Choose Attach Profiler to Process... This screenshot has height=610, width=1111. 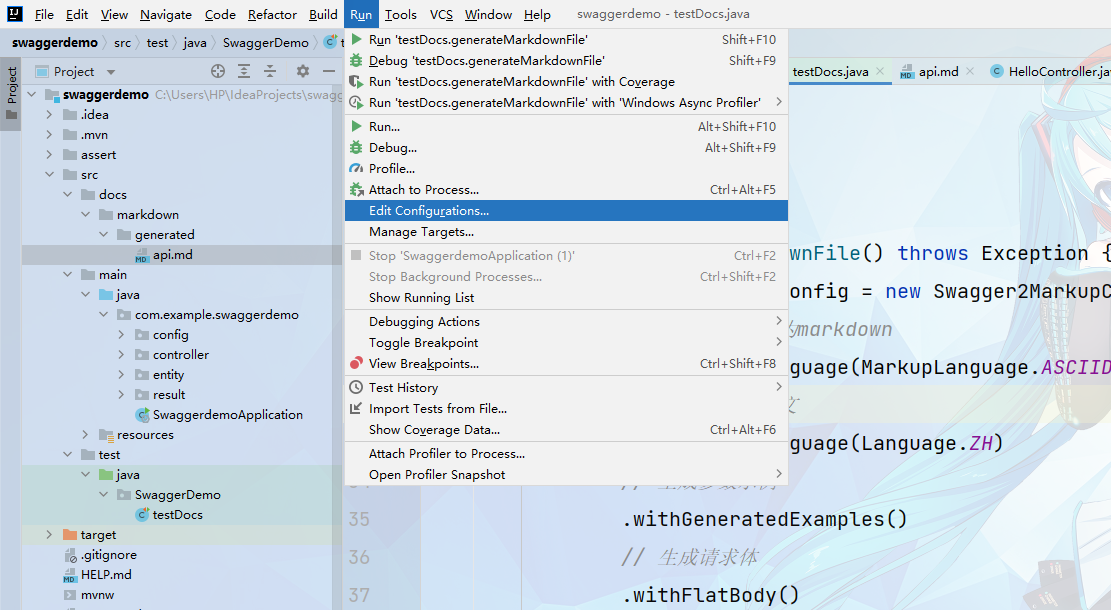pyautogui.click(x=566, y=453)
